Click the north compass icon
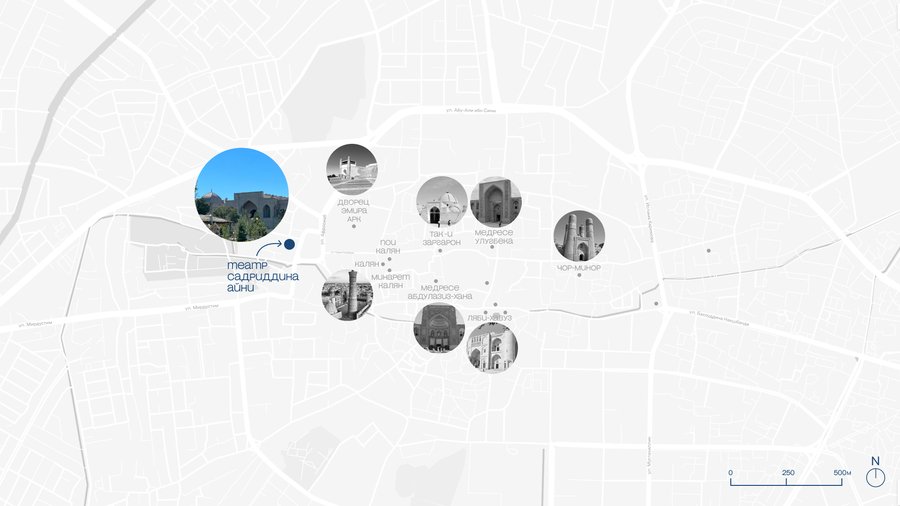Screen dimensions: 900x506 (875, 472)
